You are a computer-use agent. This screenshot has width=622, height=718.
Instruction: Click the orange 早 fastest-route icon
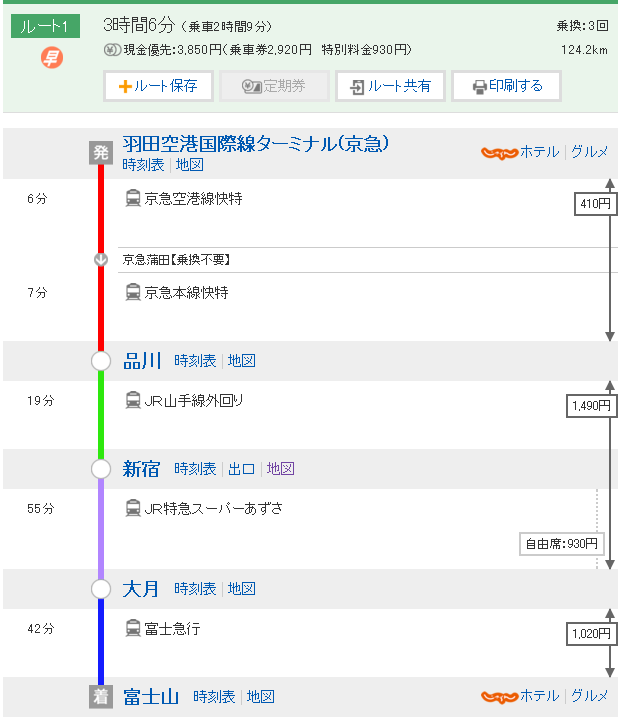pyautogui.click(x=52, y=58)
